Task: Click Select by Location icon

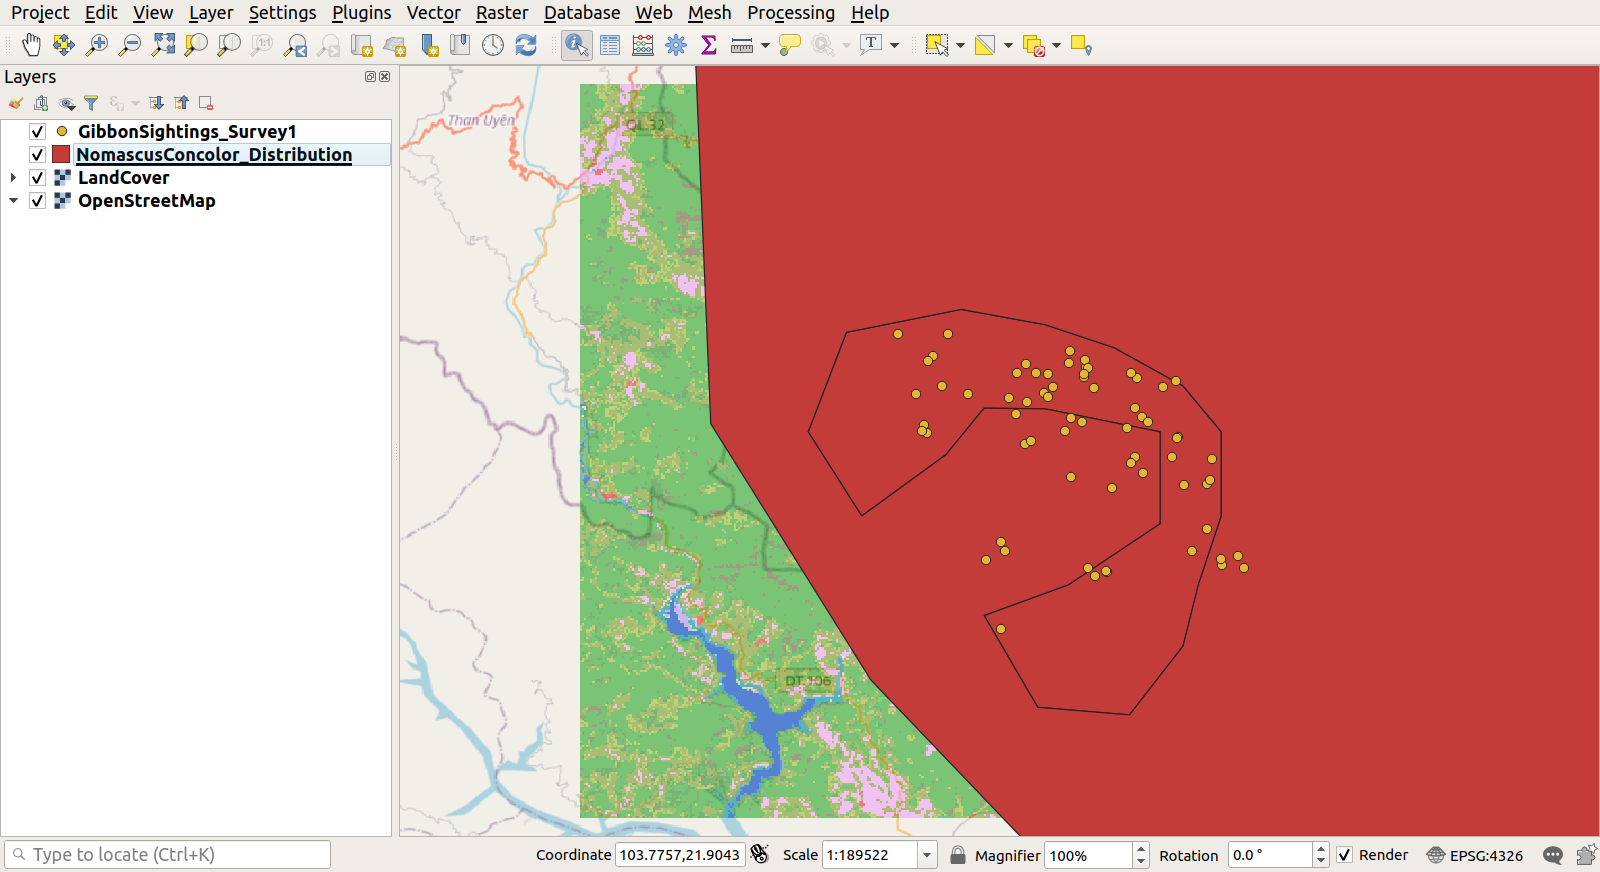Action: 1081,45
